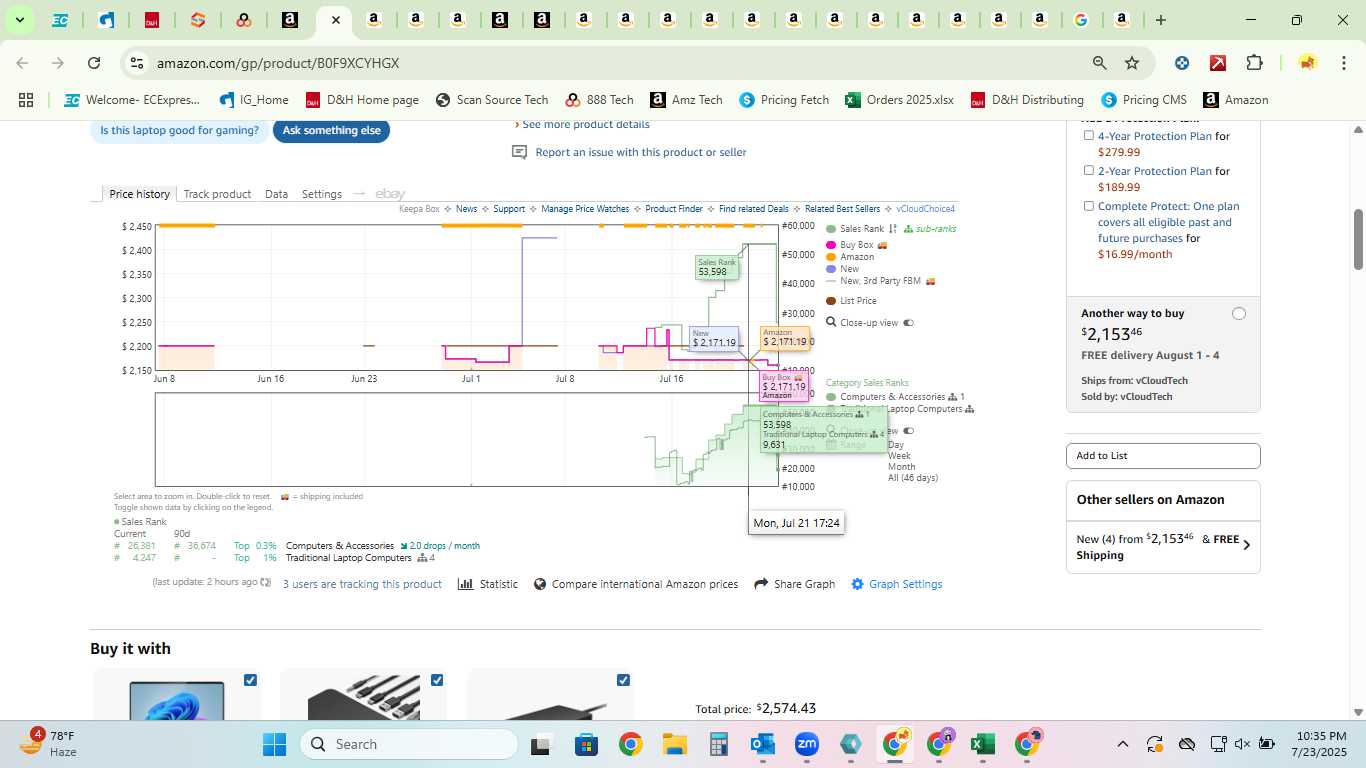Bookmark this page with the star icon
Image resolution: width=1366 pixels, height=768 pixels.
(x=1132, y=63)
